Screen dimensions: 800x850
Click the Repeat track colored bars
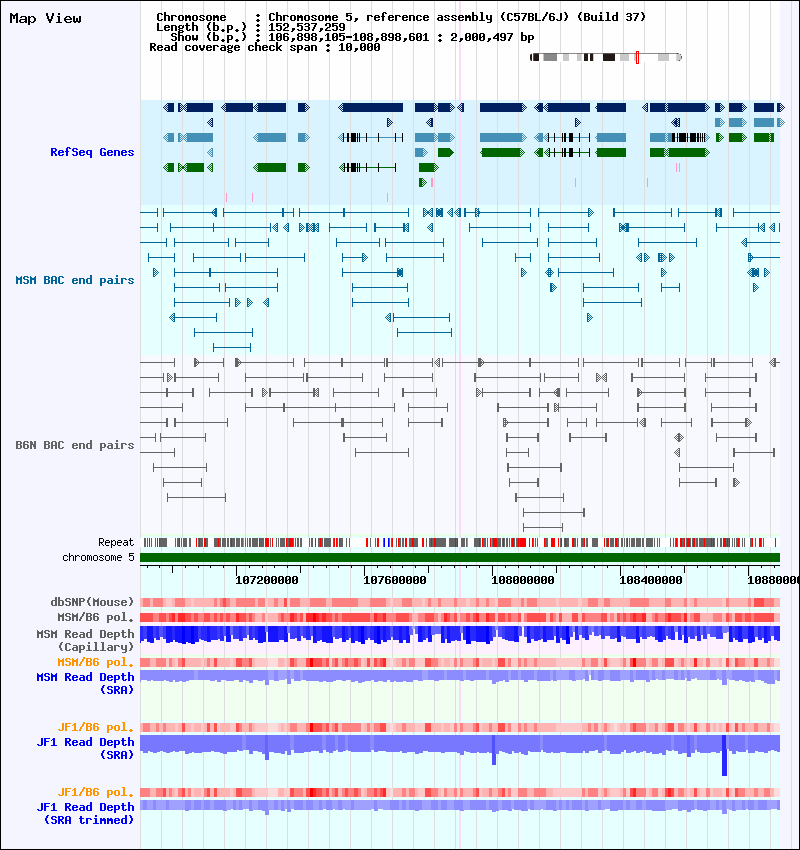(x=460, y=542)
